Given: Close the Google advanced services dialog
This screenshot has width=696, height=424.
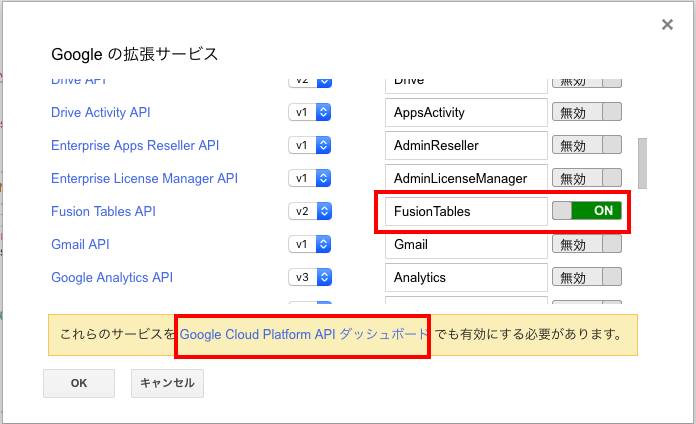Looking at the screenshot, I should tap(667, 24).
